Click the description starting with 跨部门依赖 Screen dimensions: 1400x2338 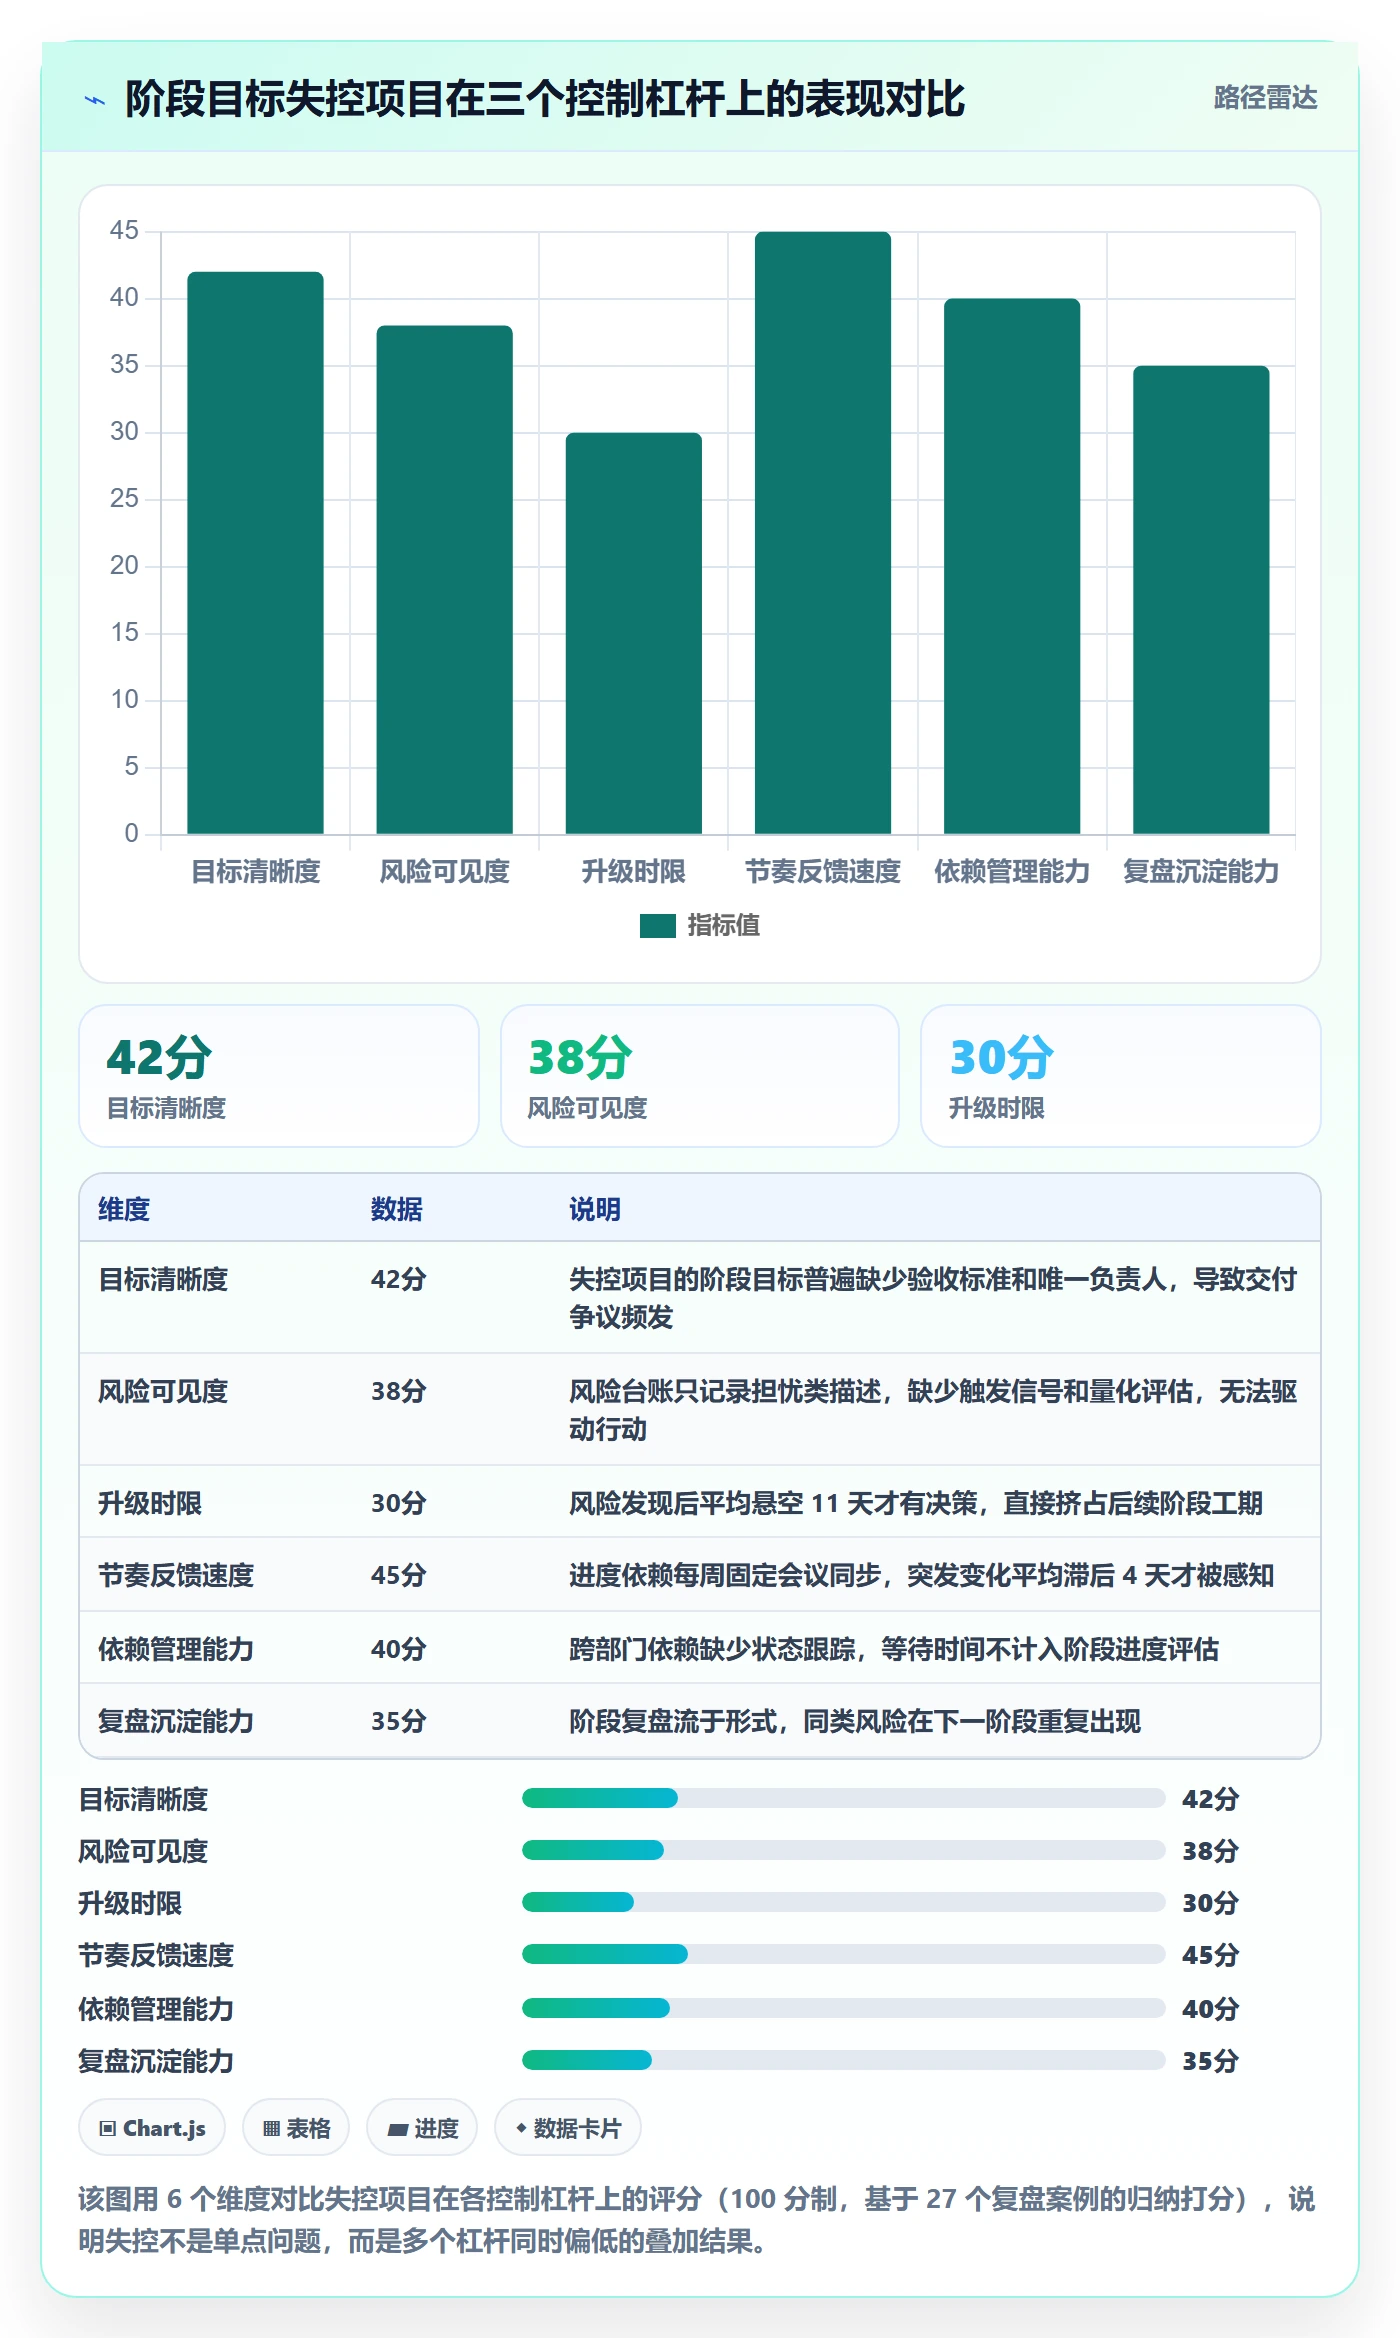[894, 1649]
